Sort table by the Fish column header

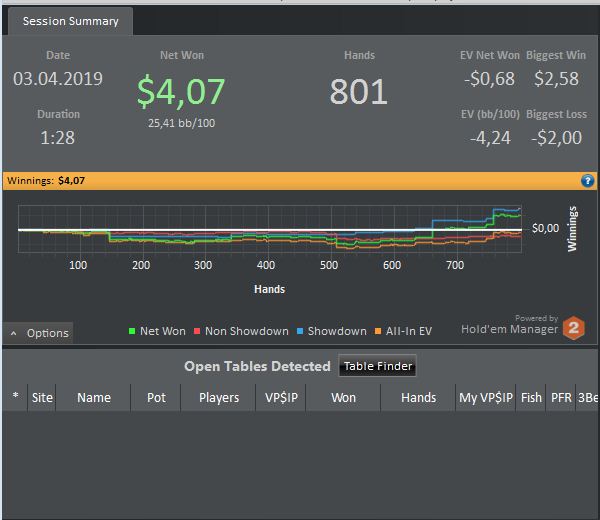coord(531,398)
